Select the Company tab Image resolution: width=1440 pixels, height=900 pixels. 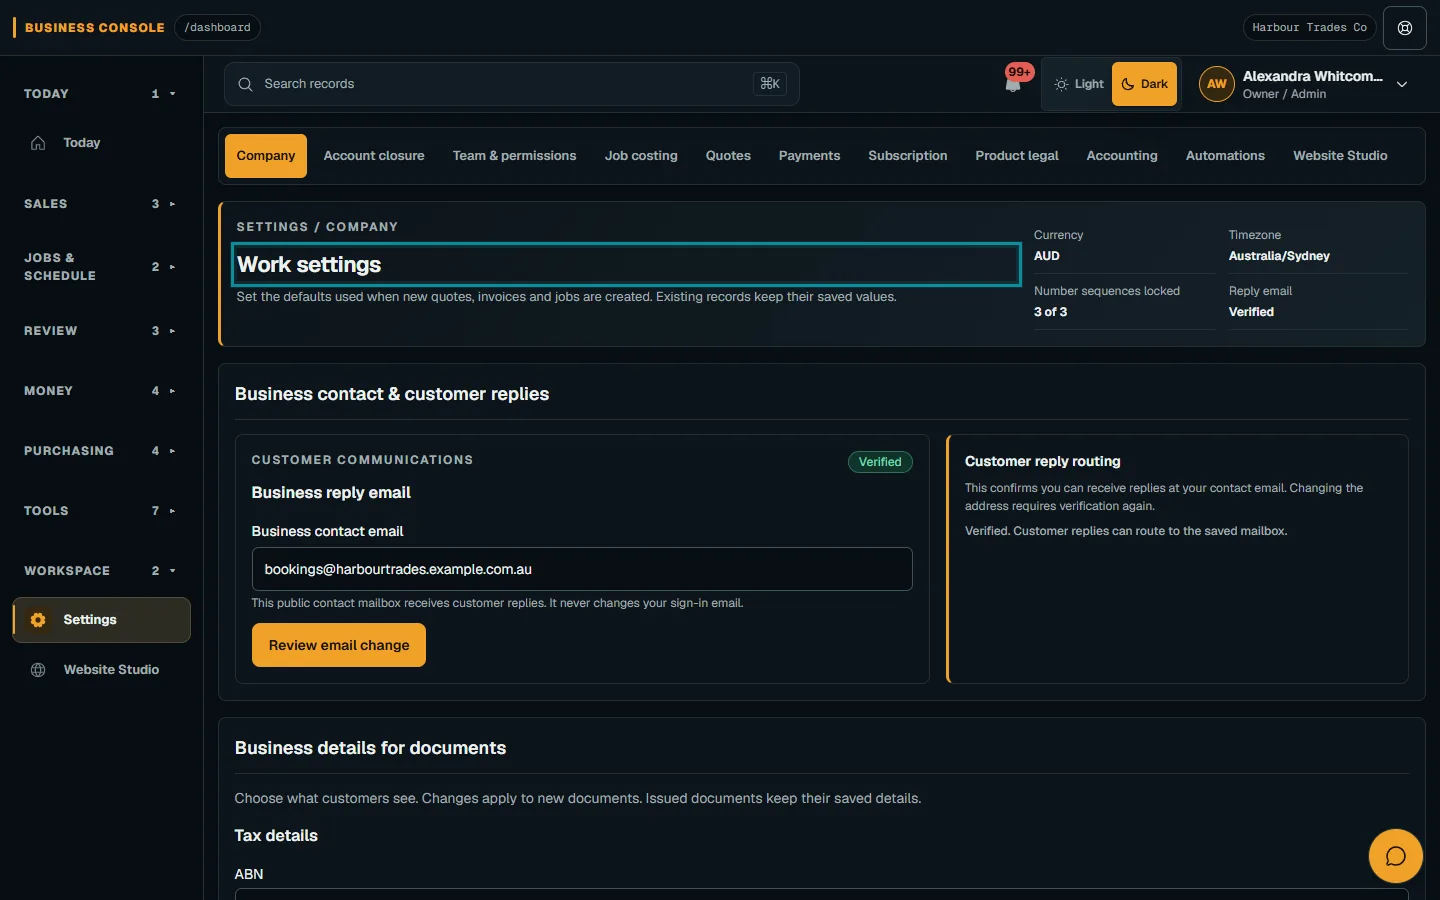[266, 156]
